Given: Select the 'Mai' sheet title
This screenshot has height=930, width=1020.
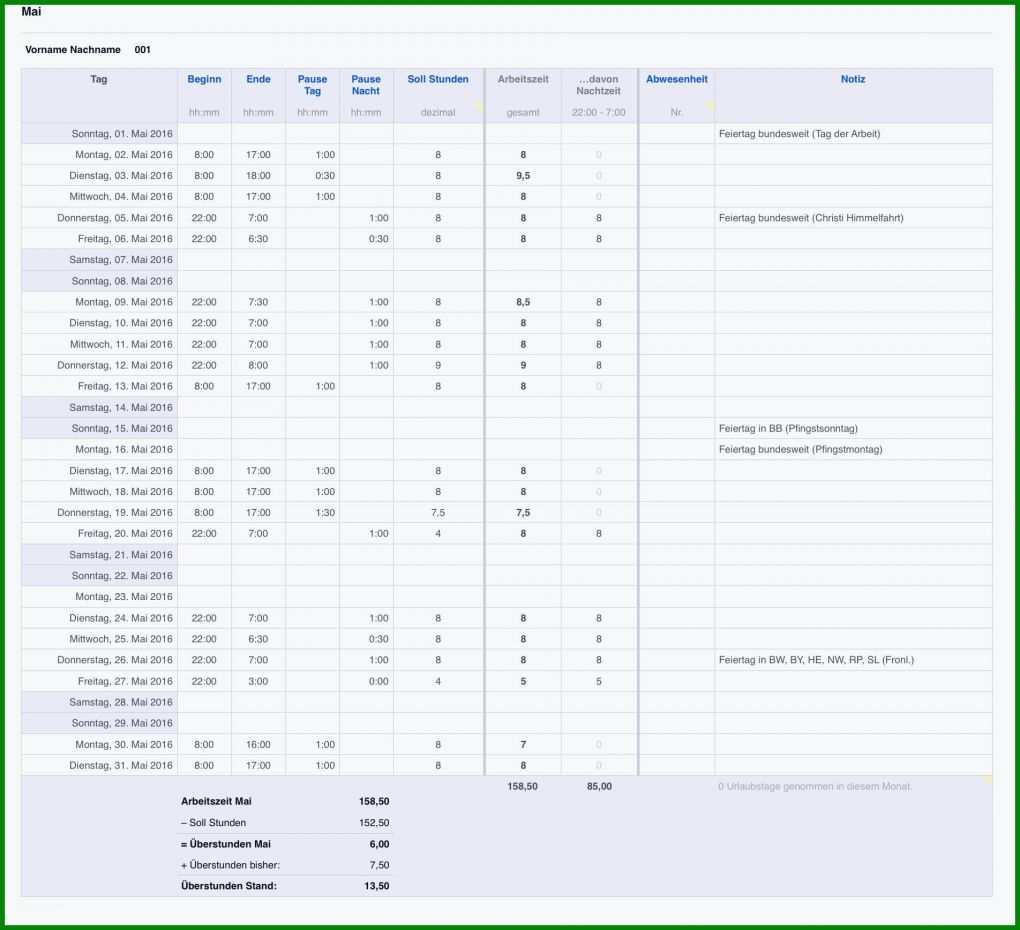Looking at the screenshot, I should click(x=31, y=11).
